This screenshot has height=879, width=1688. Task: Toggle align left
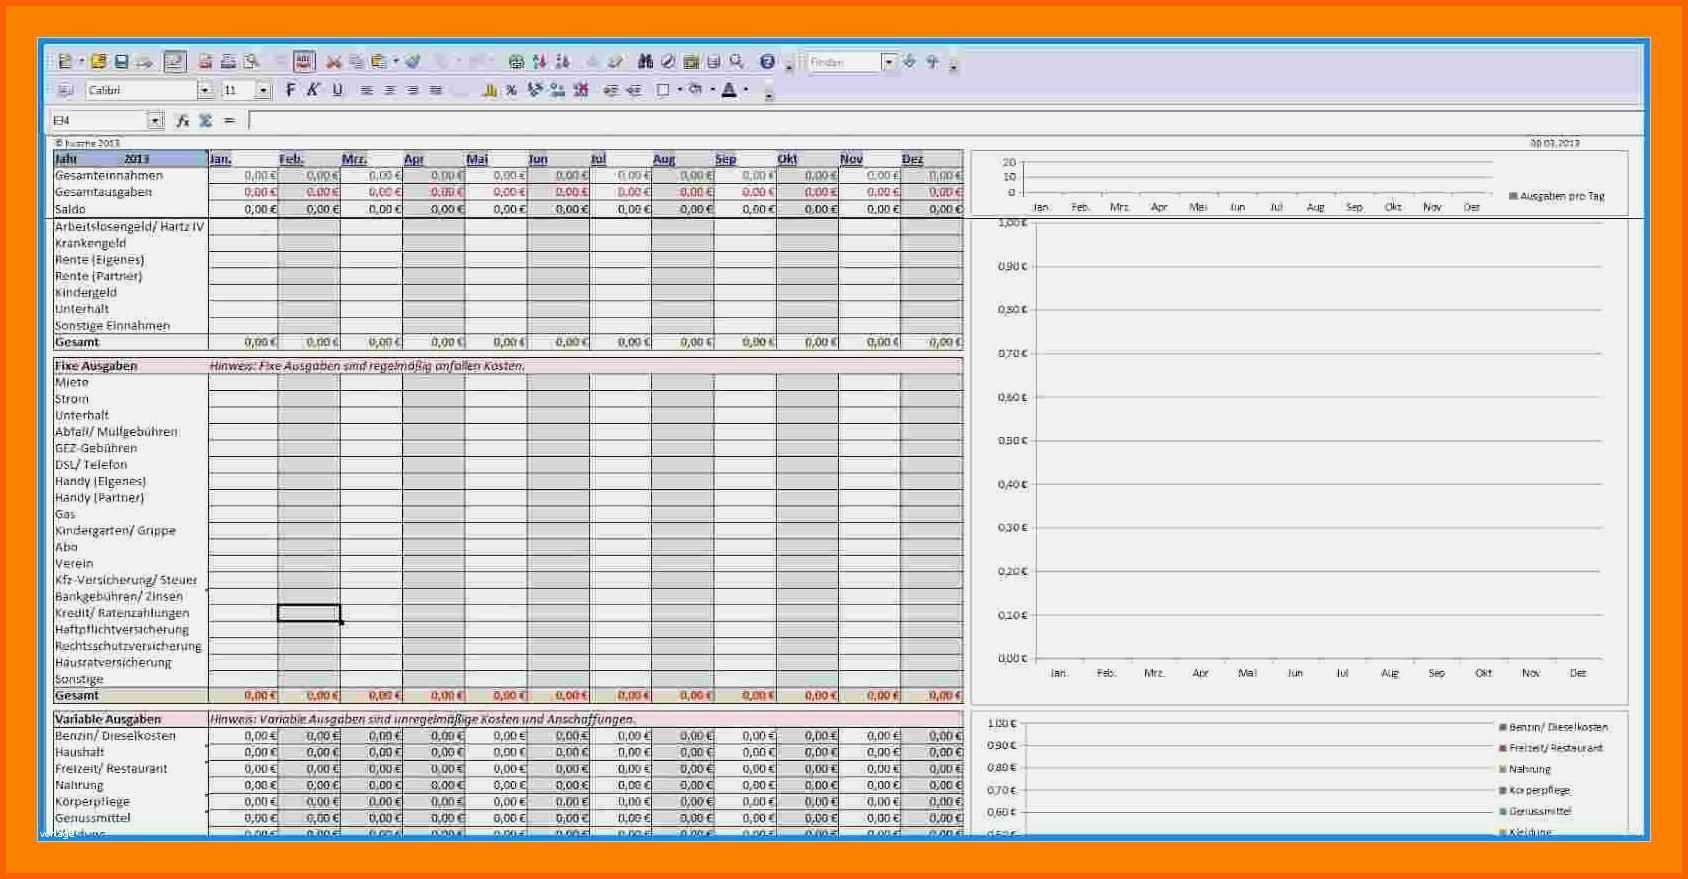(x=367, y=91)
